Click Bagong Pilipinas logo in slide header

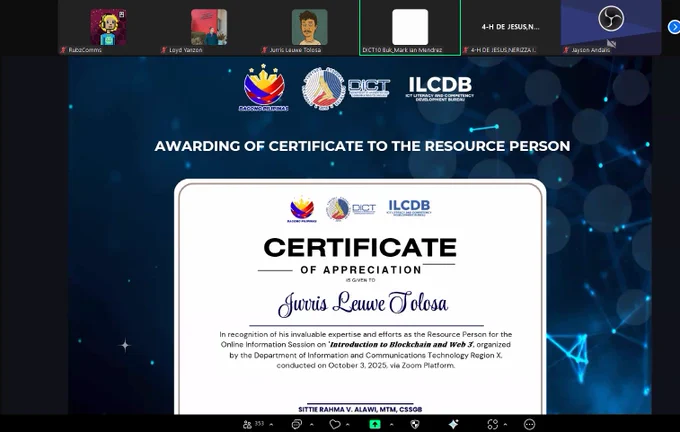264,88
